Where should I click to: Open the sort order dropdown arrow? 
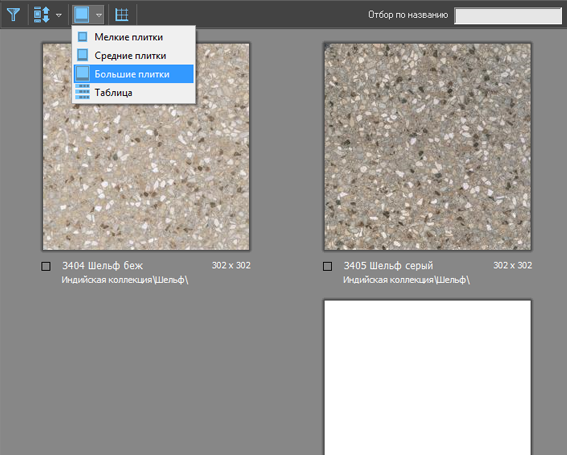point(59,15)
